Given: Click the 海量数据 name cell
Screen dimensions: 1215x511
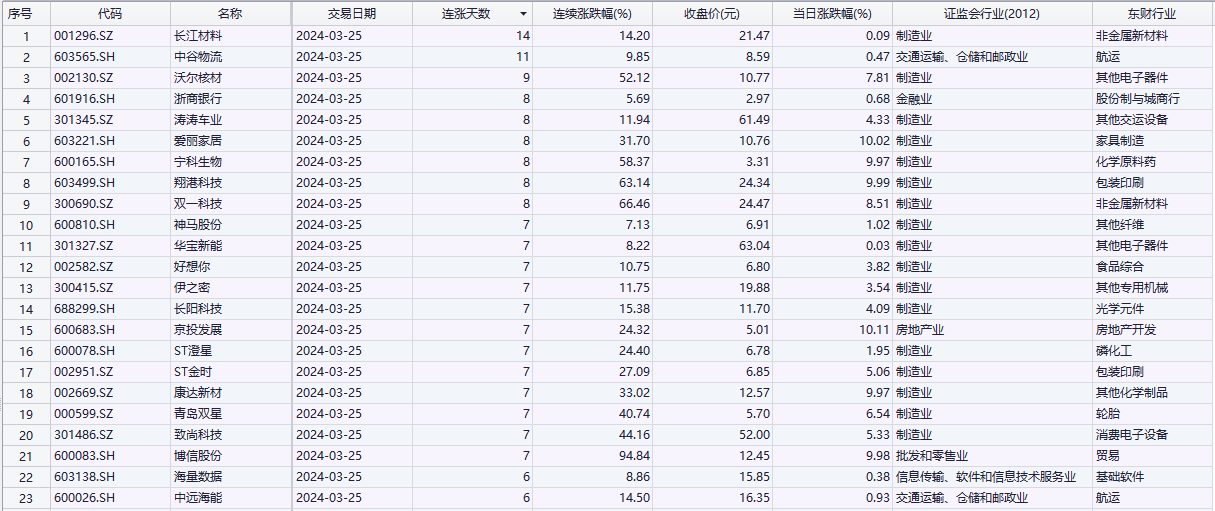Looking at the screenshot, I should pyautogui.click(x=198, y=477).
